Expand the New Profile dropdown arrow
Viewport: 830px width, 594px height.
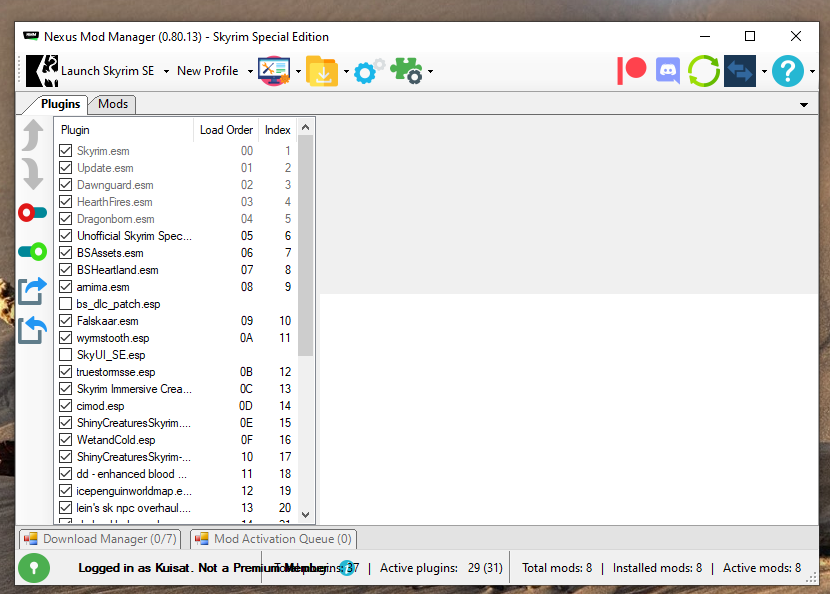tap(250, 71)
